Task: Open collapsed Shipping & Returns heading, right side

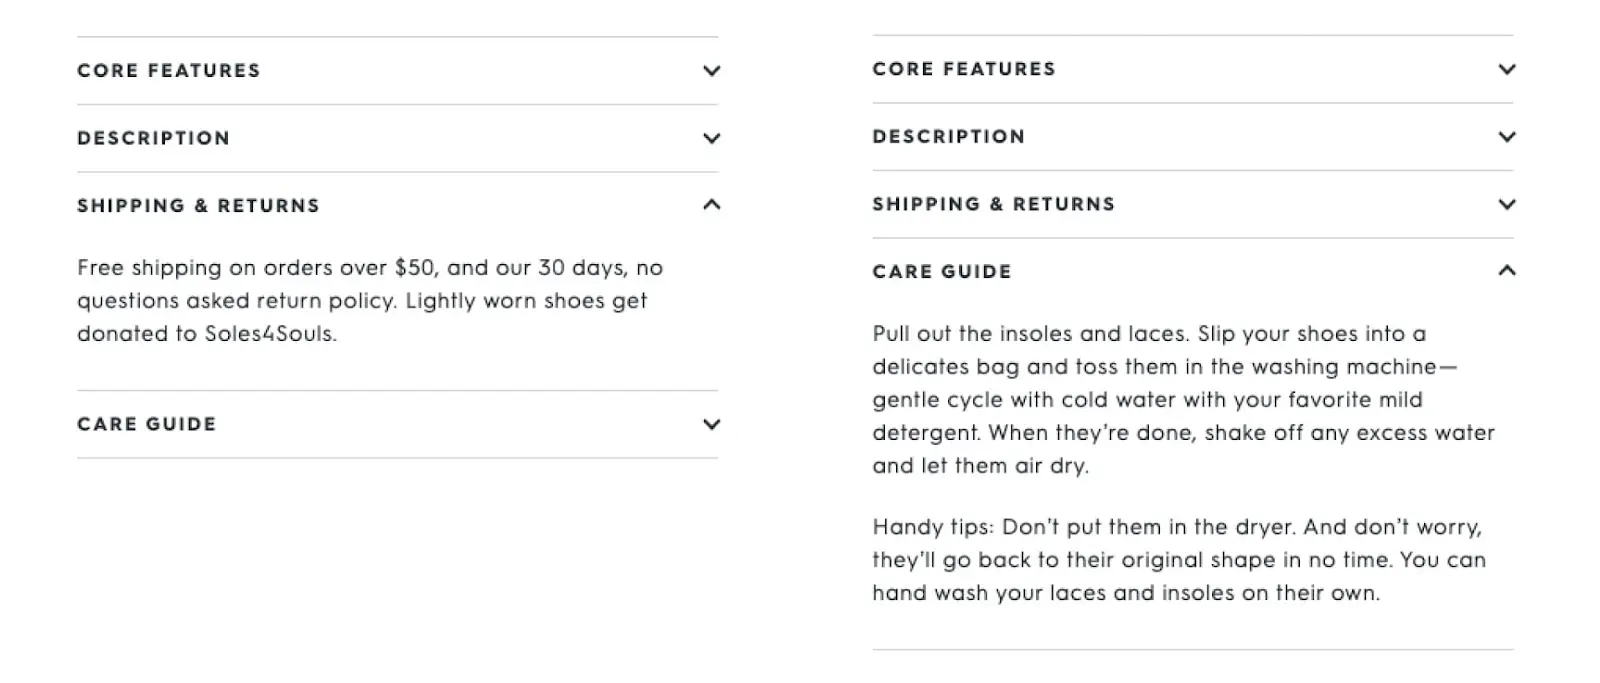Action: (994, 204)
